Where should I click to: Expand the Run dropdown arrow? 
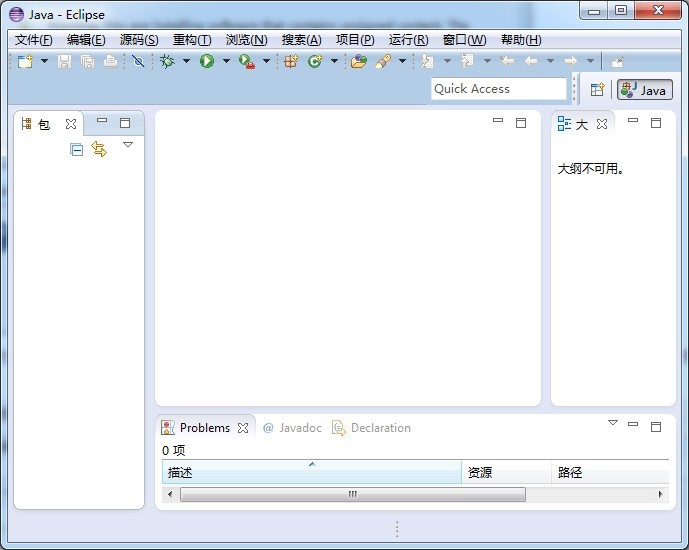[226, 61]
